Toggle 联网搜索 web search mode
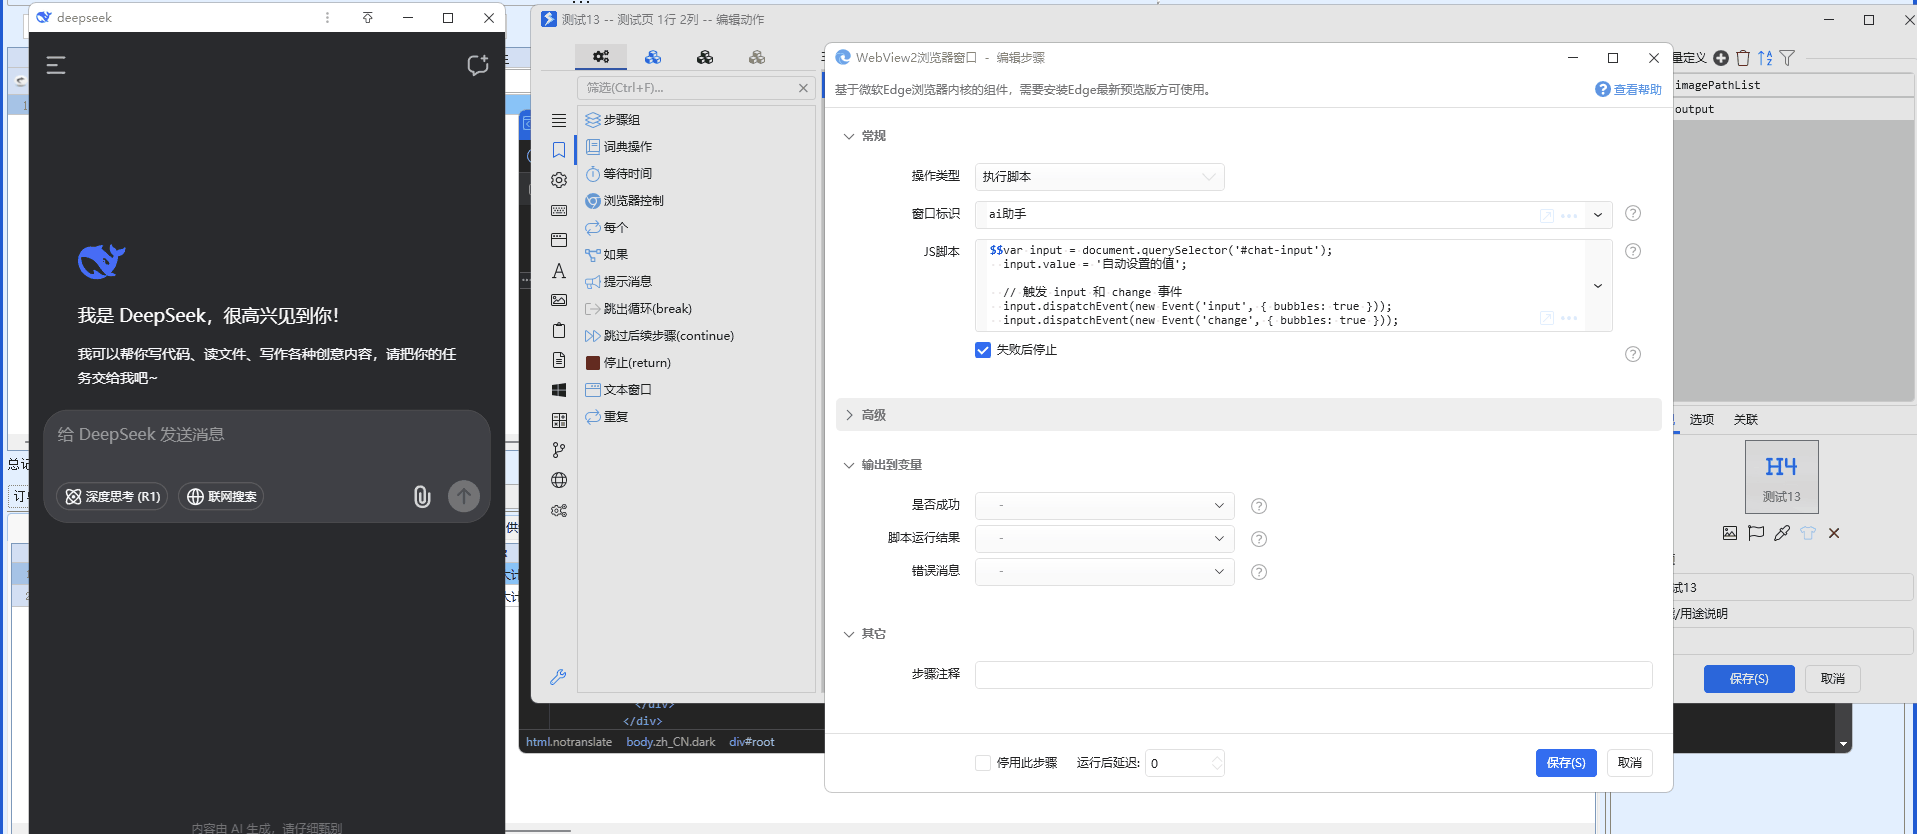 [221, 496]
